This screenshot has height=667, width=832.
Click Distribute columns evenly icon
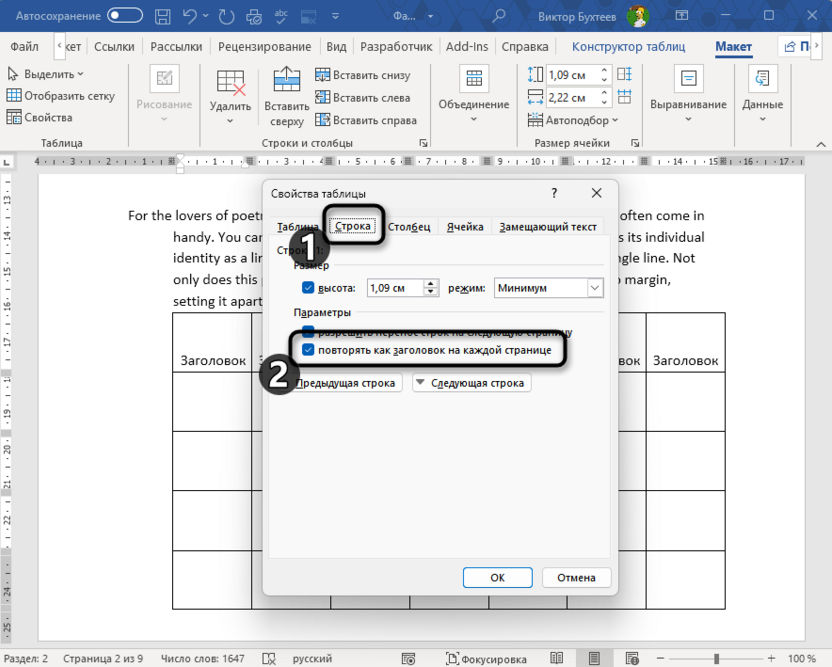pyautogui.click(x=625, y=97)
